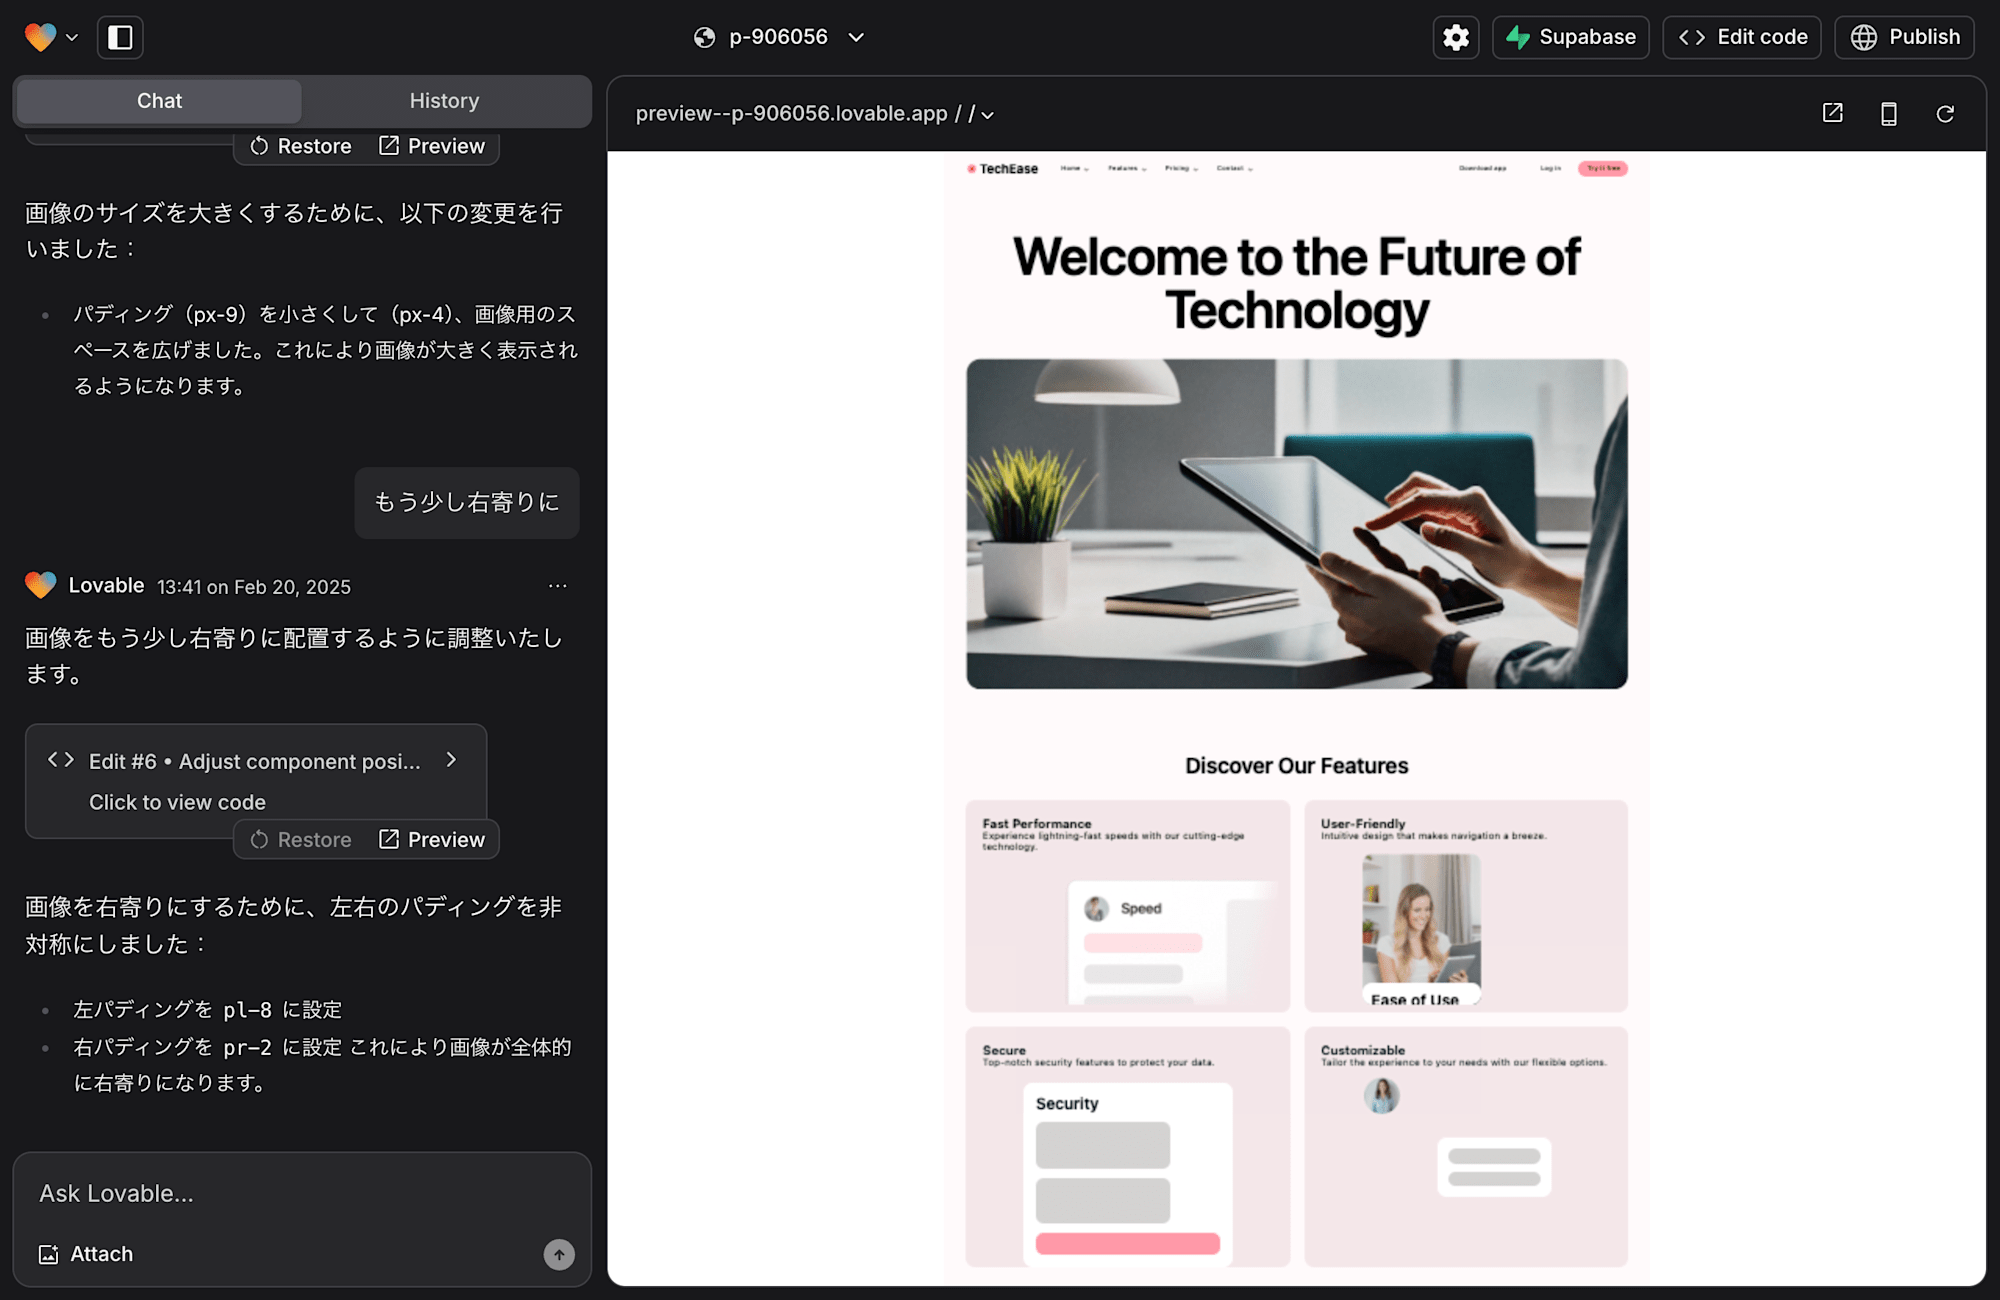Click the Lovable avatar next to timestamp
The height and width of the screenshot is (1300, 2000).
point(41,585)
